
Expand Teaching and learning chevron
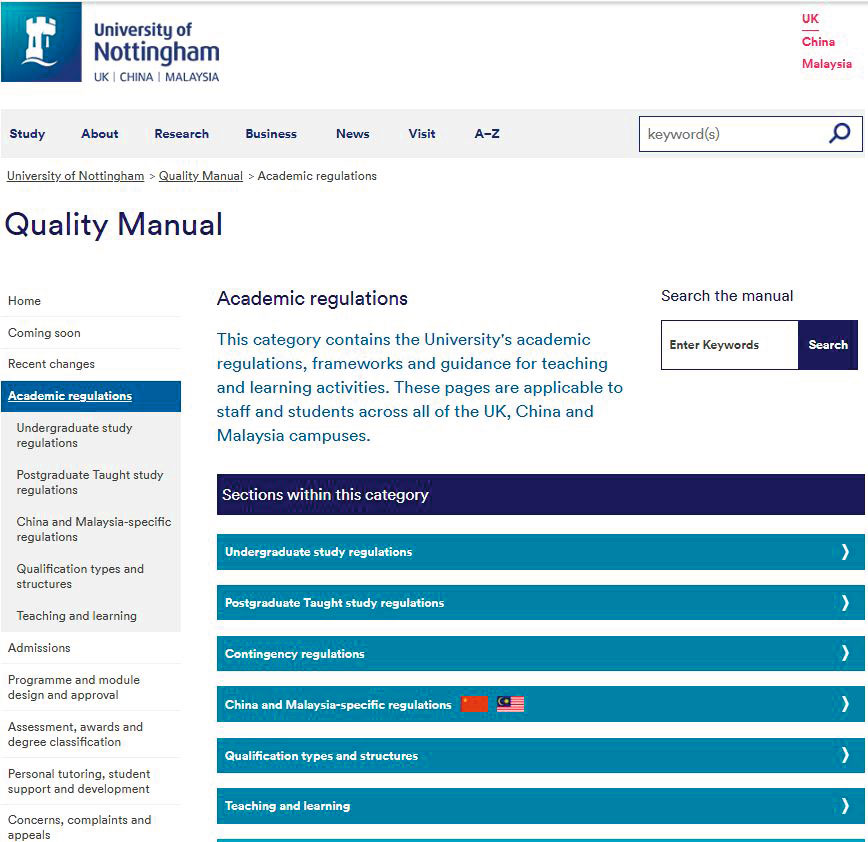point(845,806)
